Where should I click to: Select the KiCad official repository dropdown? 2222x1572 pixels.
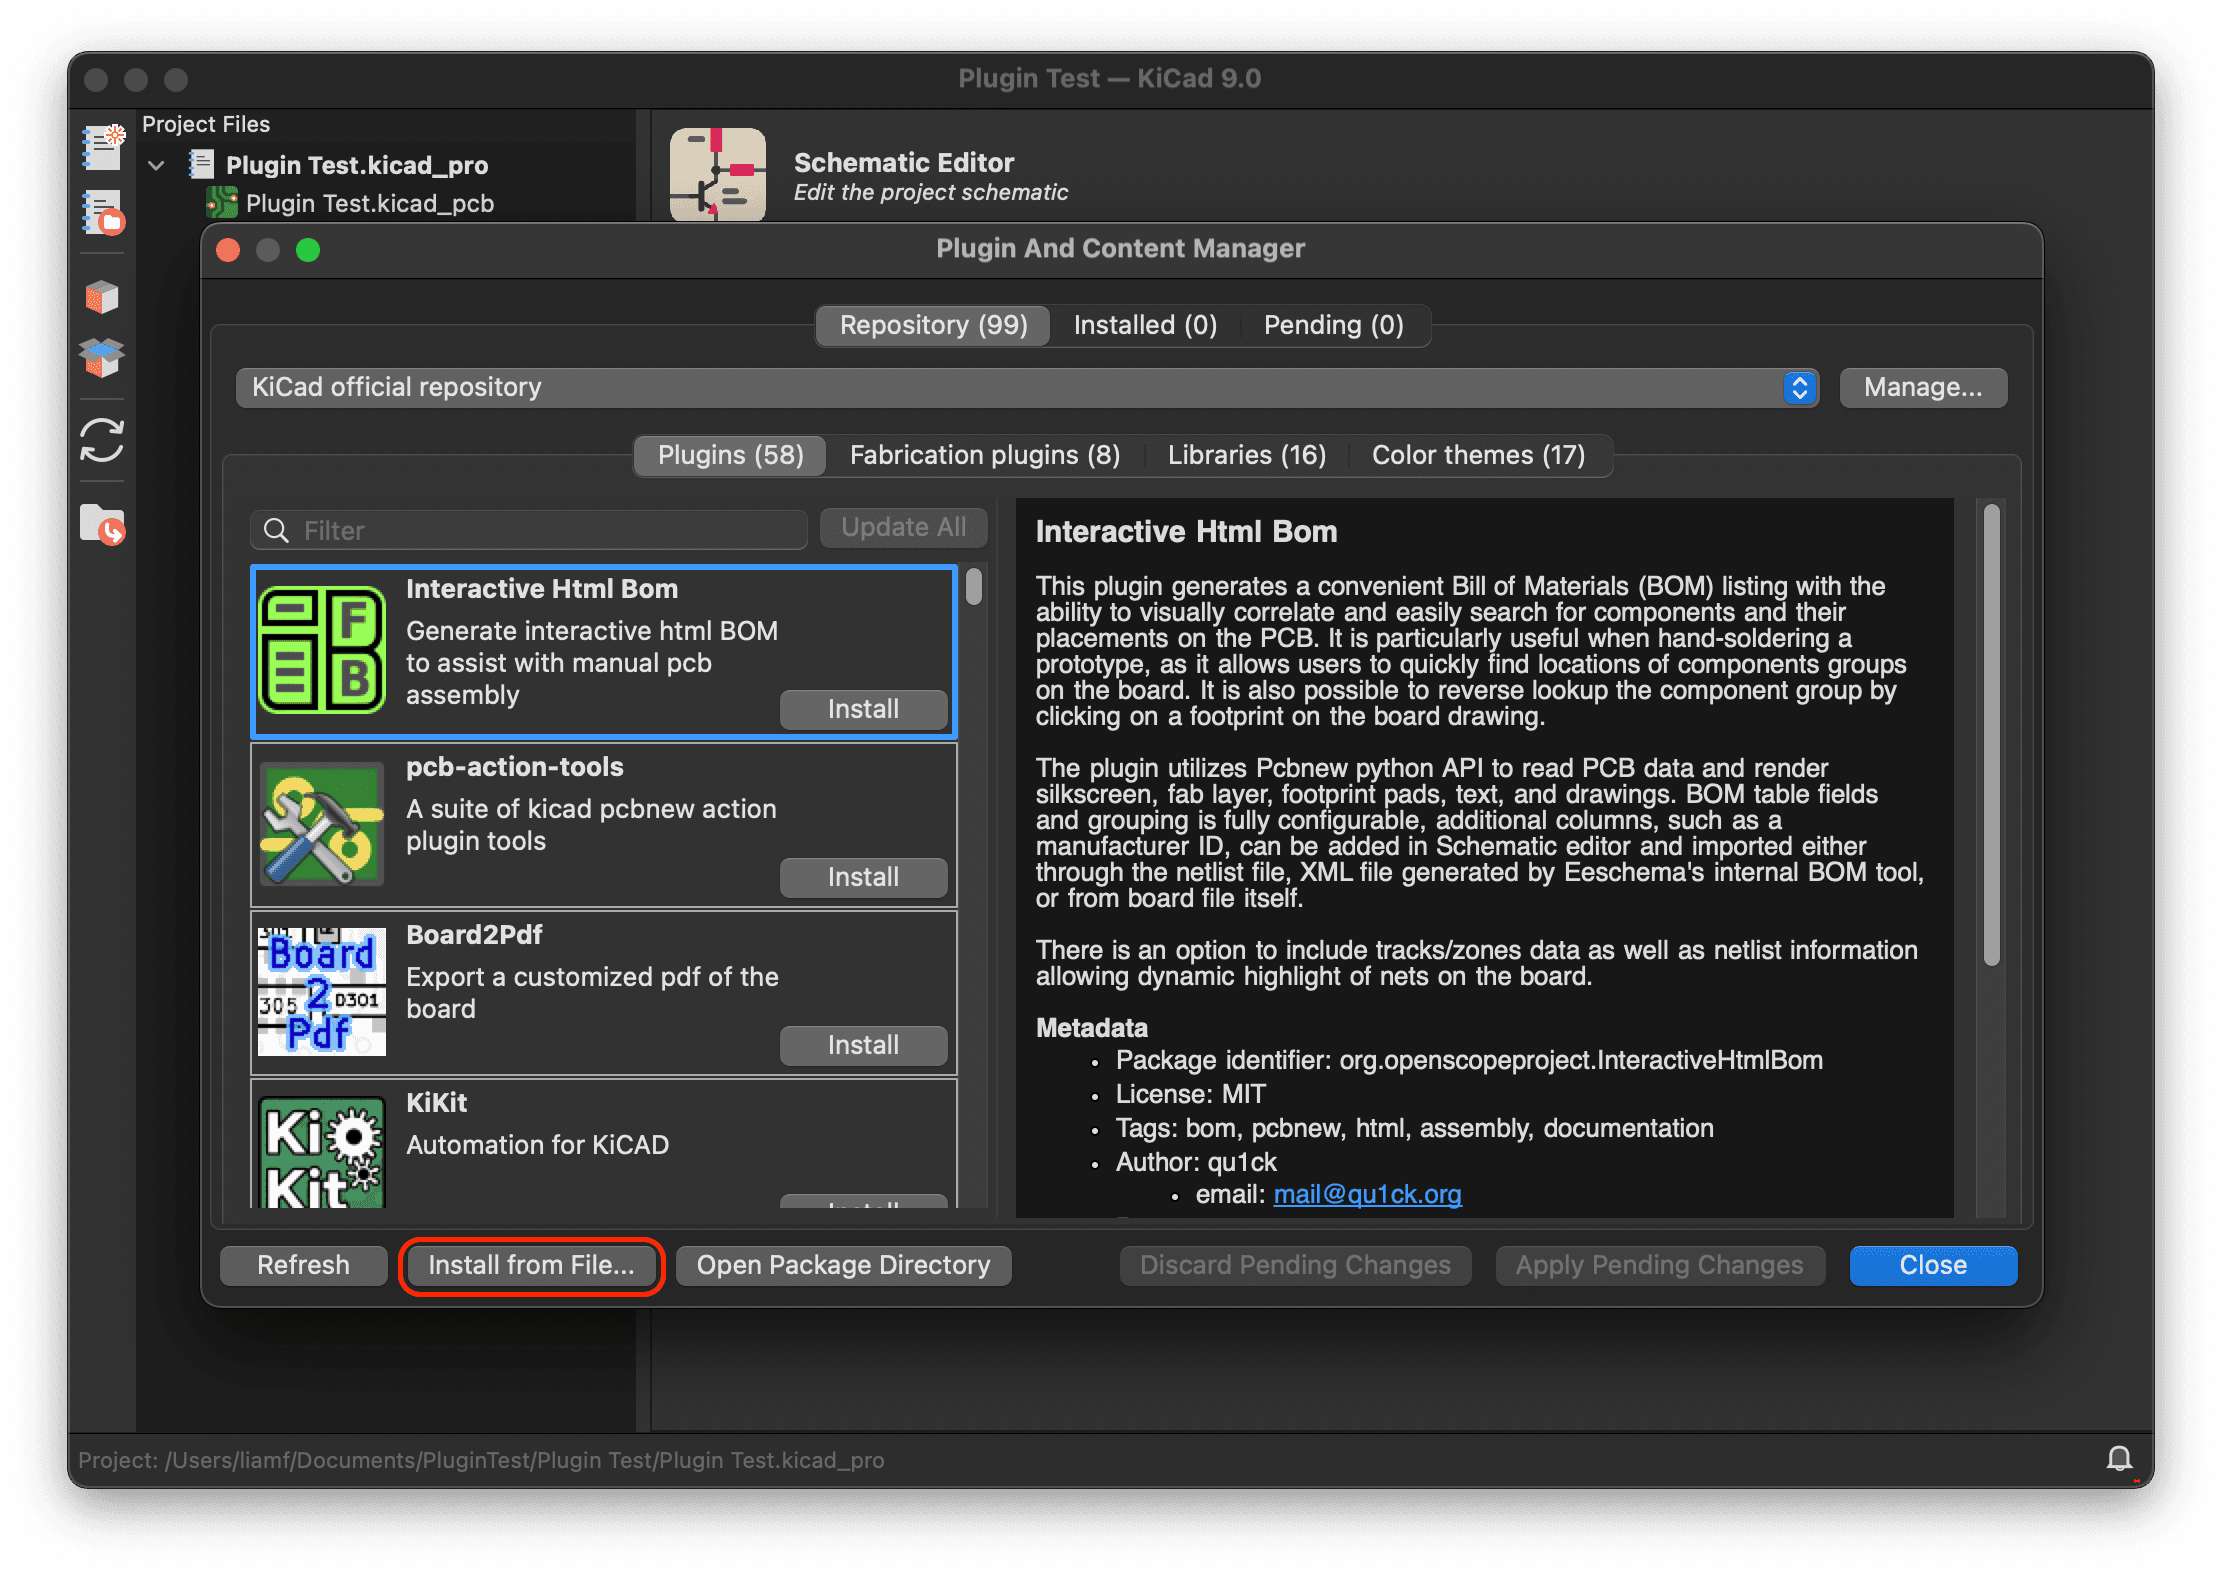[x=1020, y=387]
